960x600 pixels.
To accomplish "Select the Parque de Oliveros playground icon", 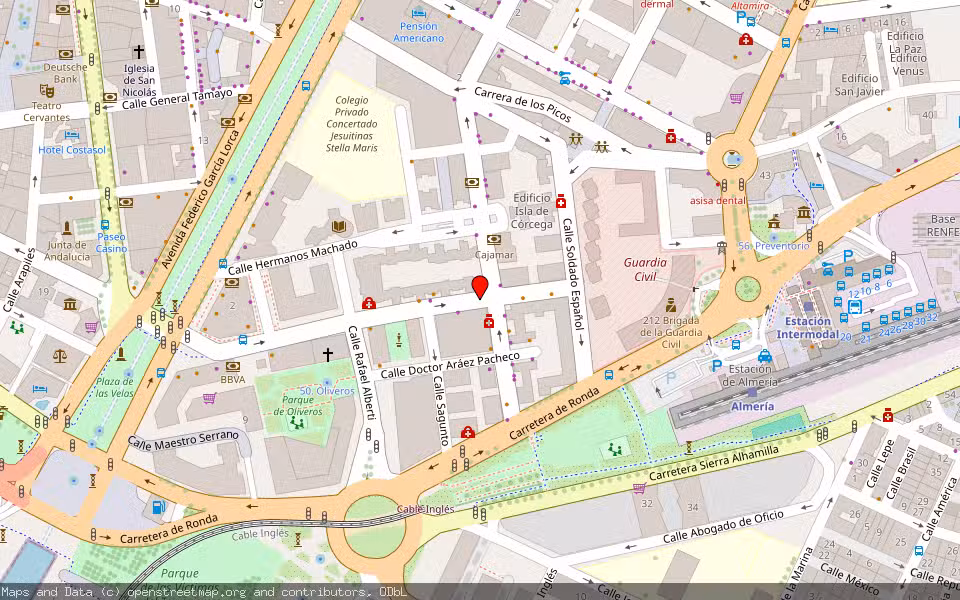I will click(x=297, y=422).
